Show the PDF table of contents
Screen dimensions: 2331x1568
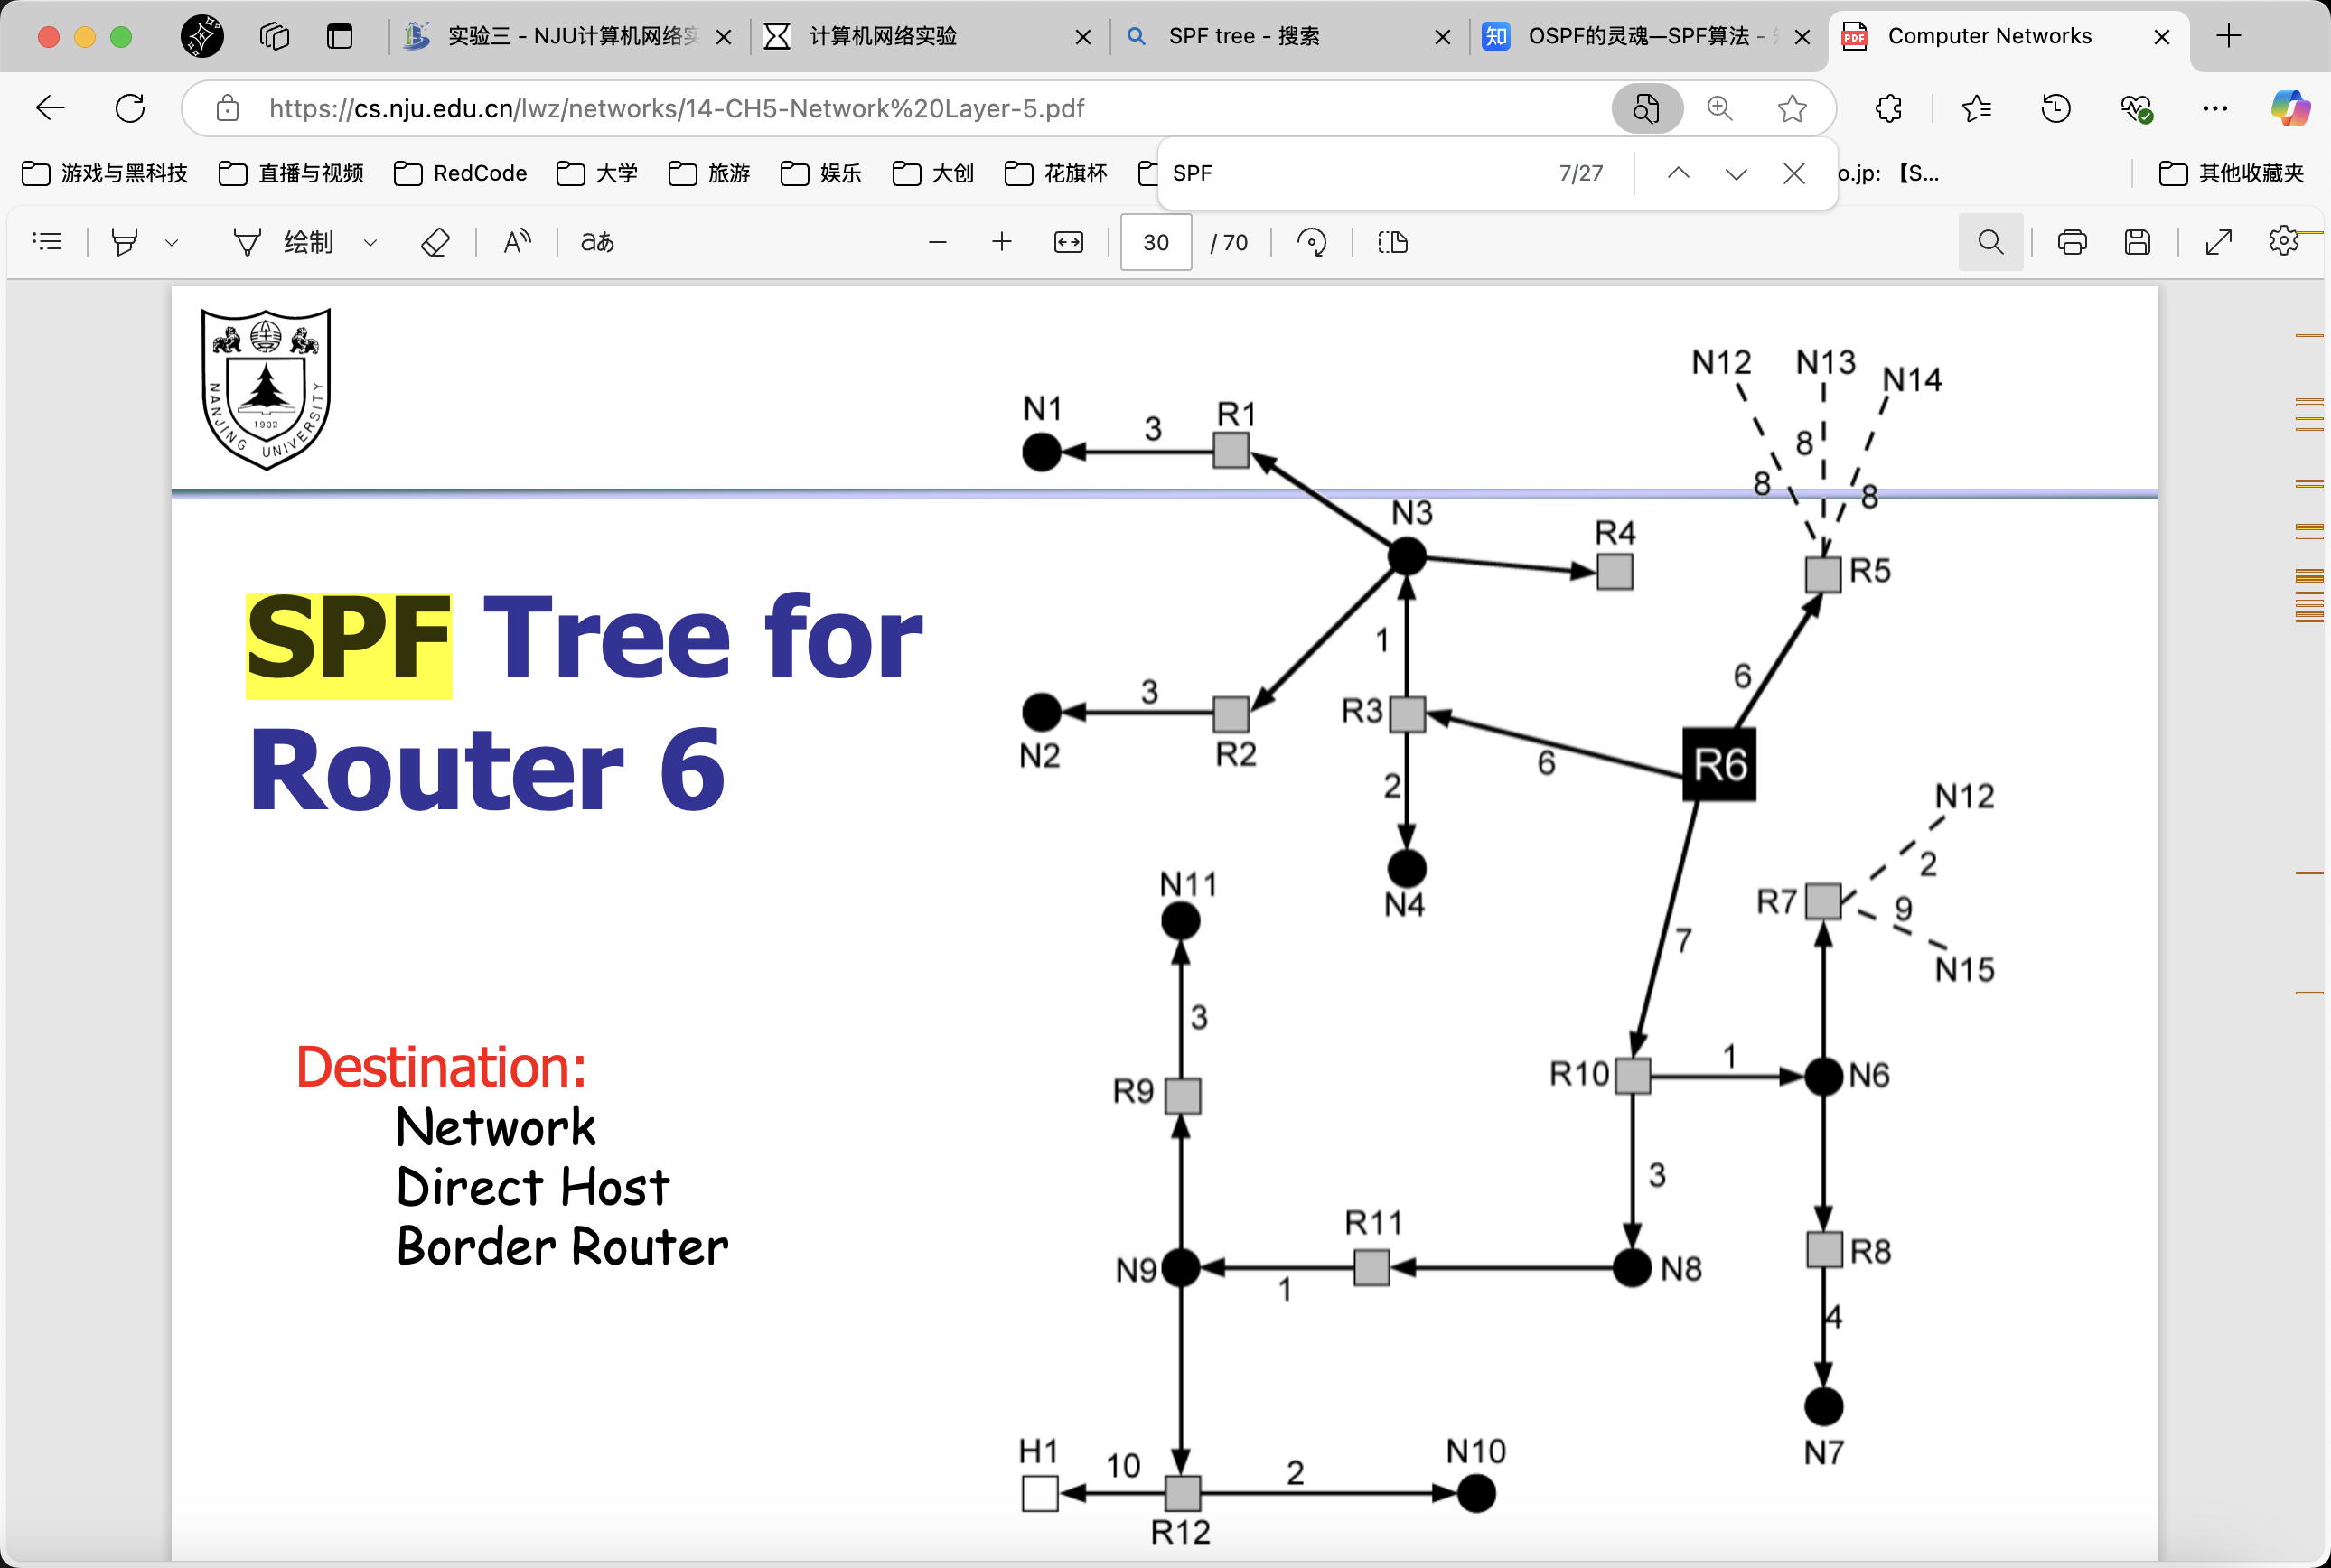tap(47, 241)
